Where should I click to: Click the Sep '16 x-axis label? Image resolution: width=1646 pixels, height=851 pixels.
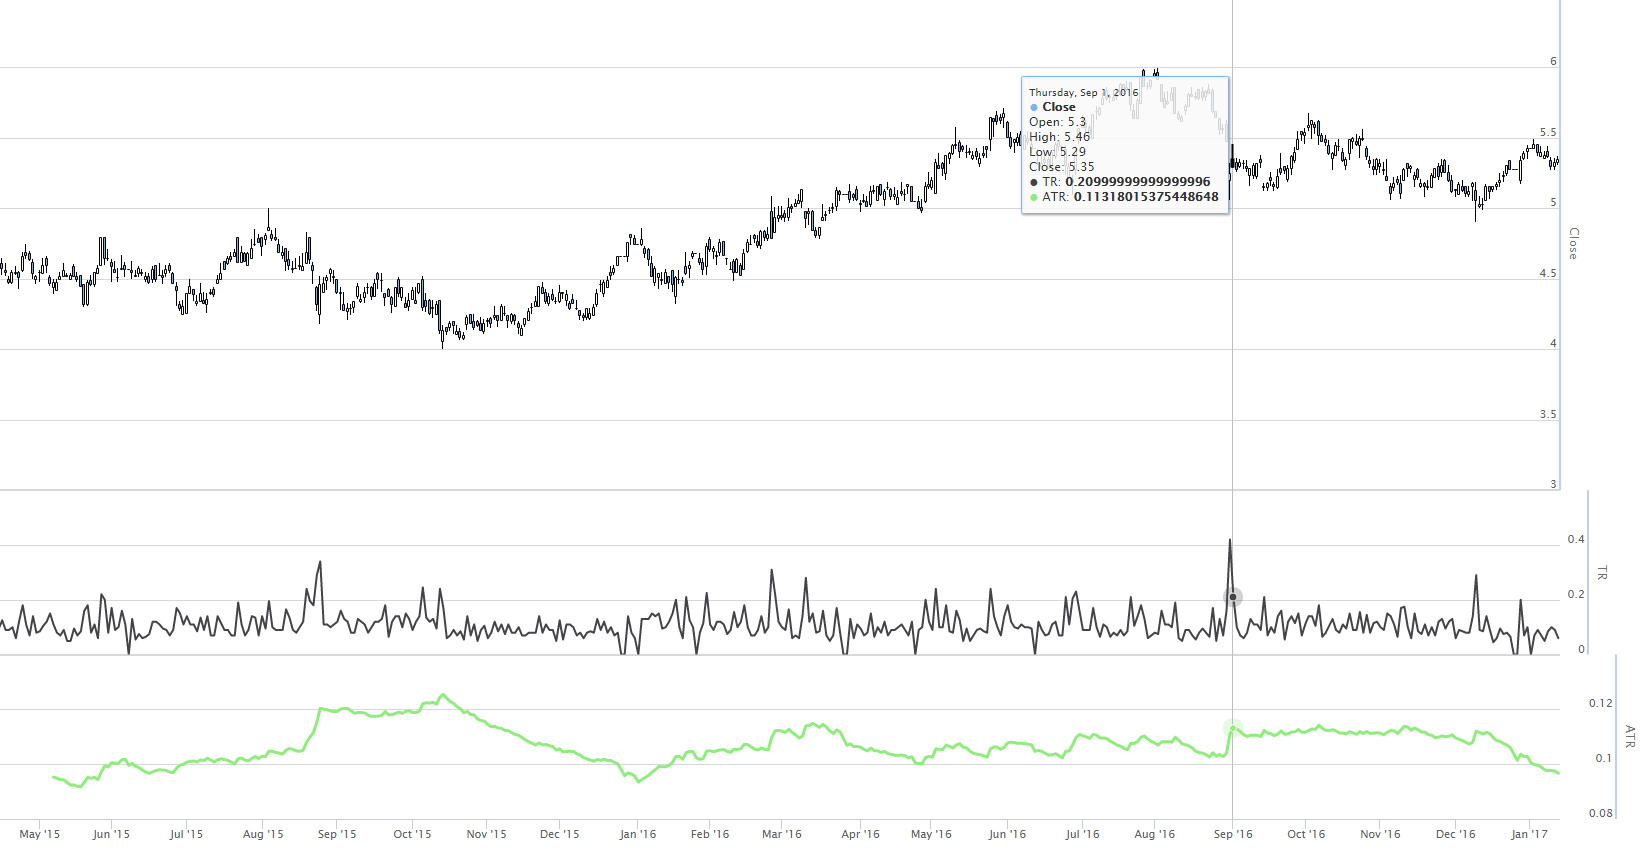1233,834
